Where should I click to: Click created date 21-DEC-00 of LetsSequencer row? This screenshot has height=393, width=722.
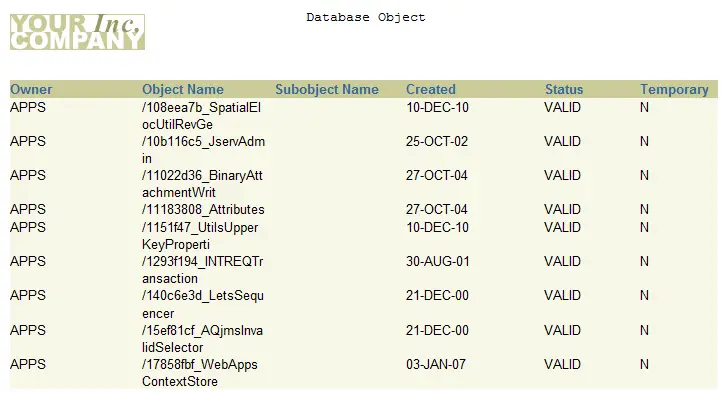[x=437, y=295]
